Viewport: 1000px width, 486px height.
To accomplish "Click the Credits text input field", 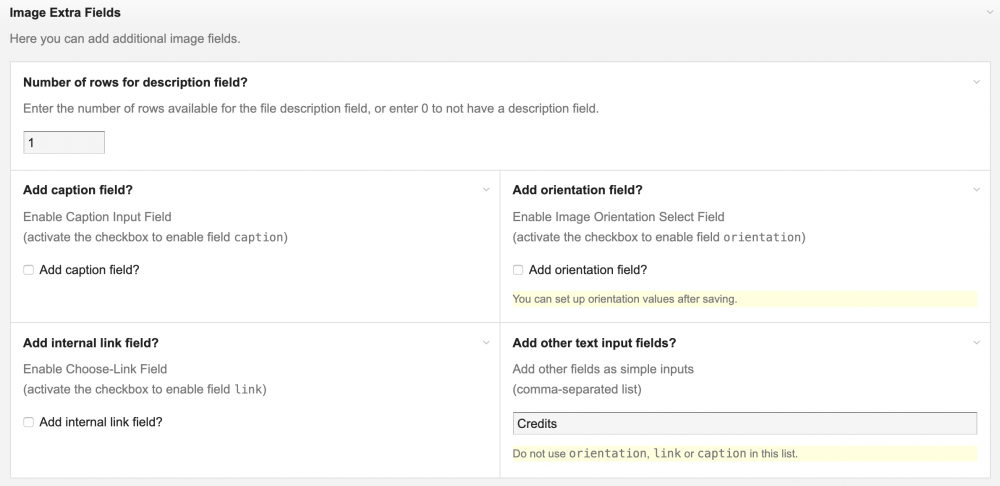I will coord(744,424).
